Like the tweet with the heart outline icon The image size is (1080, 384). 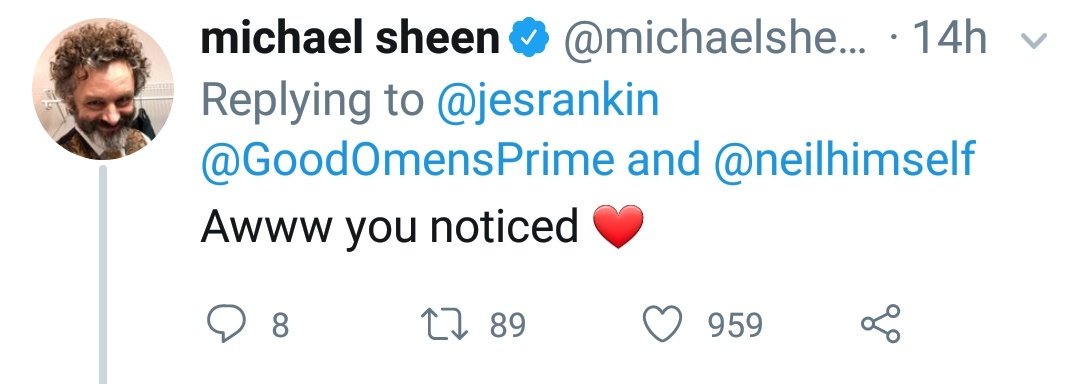click(x=662, y=324)
